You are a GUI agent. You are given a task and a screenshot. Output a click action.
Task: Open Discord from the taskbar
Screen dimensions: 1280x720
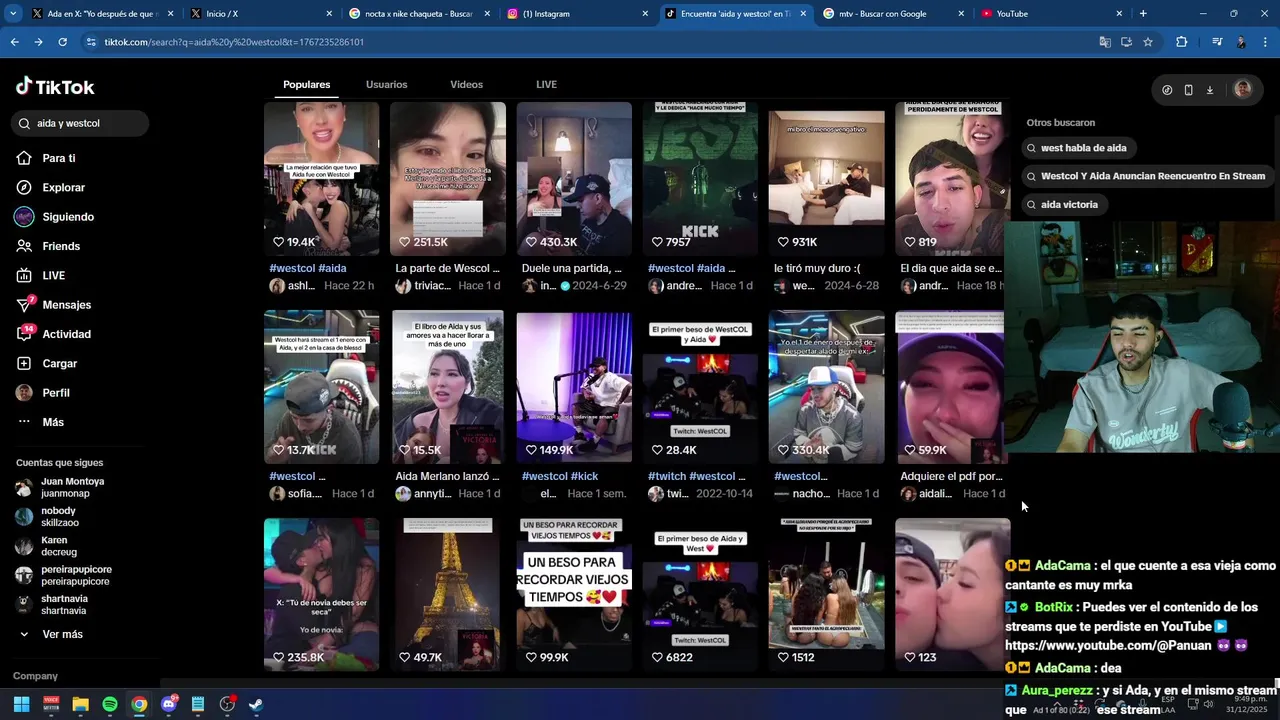(168, 704)
